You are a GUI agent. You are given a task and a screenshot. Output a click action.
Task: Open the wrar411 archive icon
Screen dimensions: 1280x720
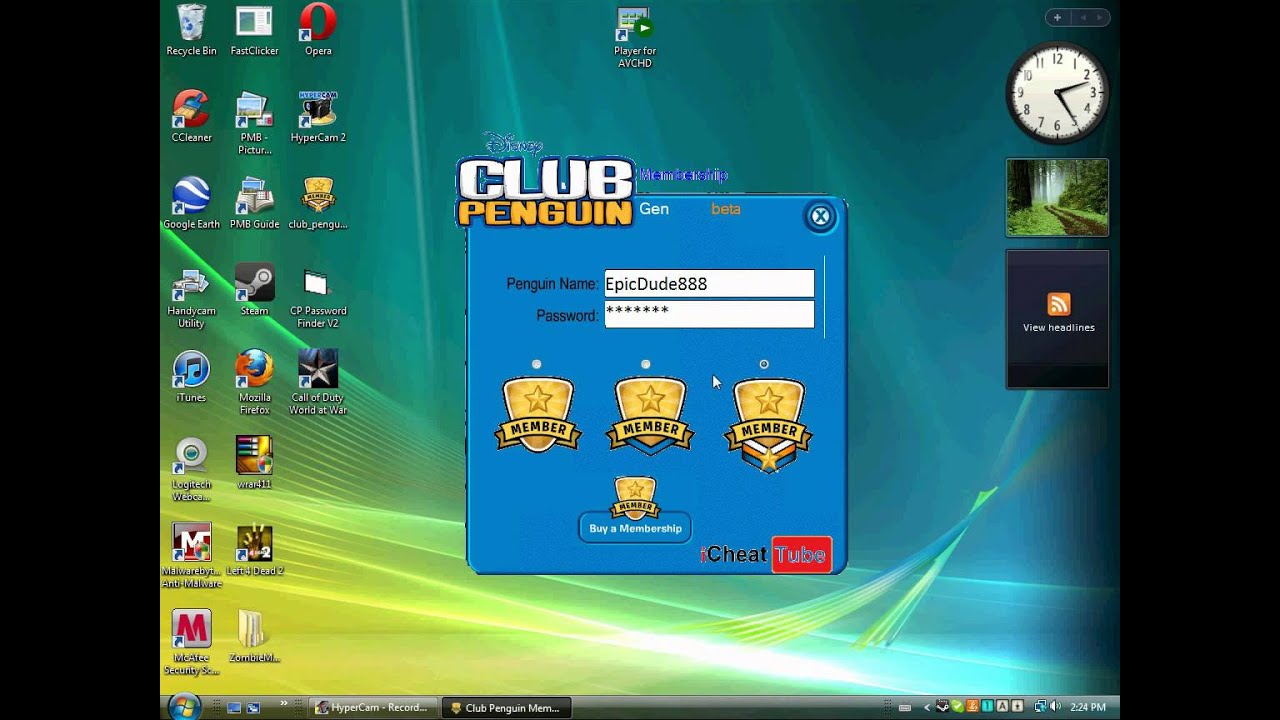point(254,463)
